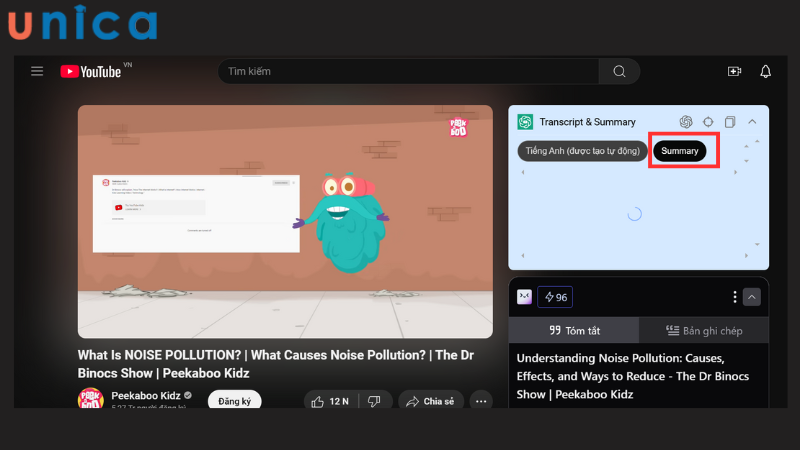The image size is (800, 450).
Task: Click the crosshair jump-to-current-time icon
Action: click(x=708, y=122)
